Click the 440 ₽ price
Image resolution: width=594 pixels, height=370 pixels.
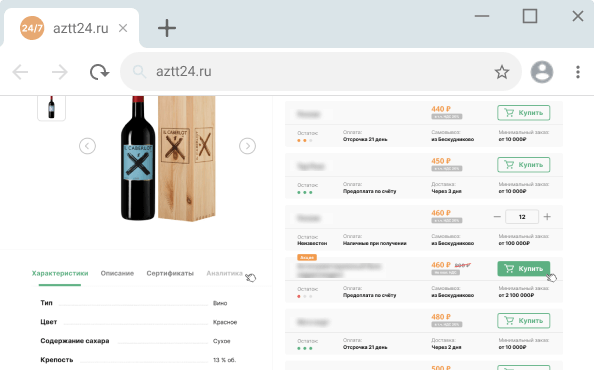(441, 109)
